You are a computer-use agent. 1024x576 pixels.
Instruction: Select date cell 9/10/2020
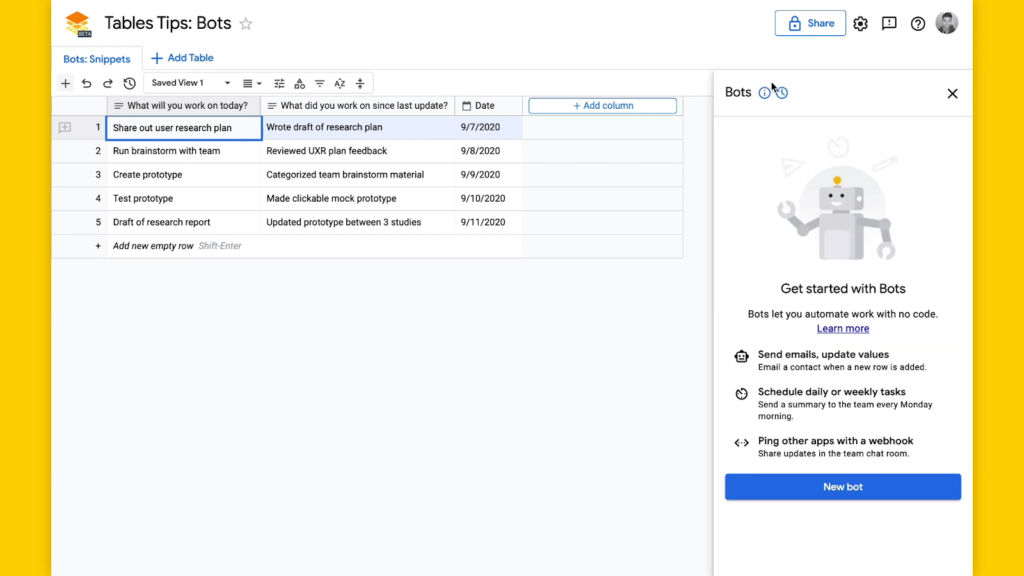(x=488, y=199)
